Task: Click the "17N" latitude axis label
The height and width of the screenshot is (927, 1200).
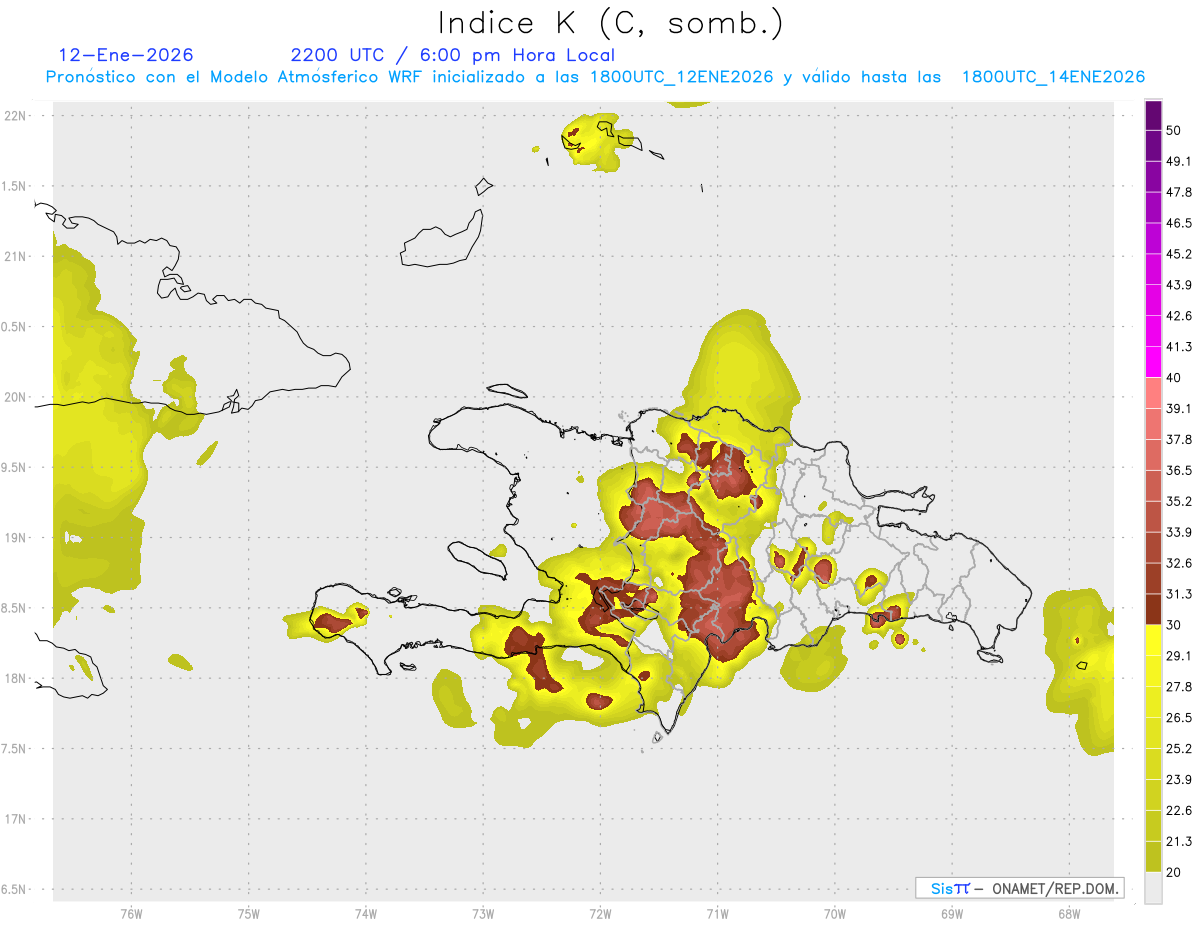Action: [x=15, y=819]
